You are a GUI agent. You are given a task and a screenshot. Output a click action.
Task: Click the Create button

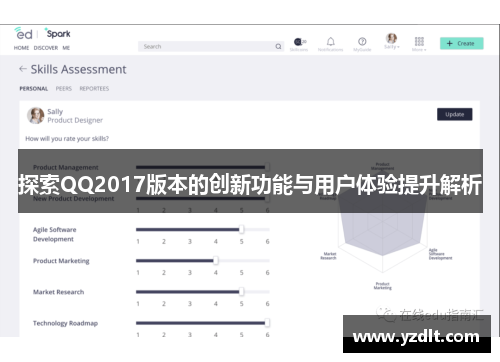[461, 43]
